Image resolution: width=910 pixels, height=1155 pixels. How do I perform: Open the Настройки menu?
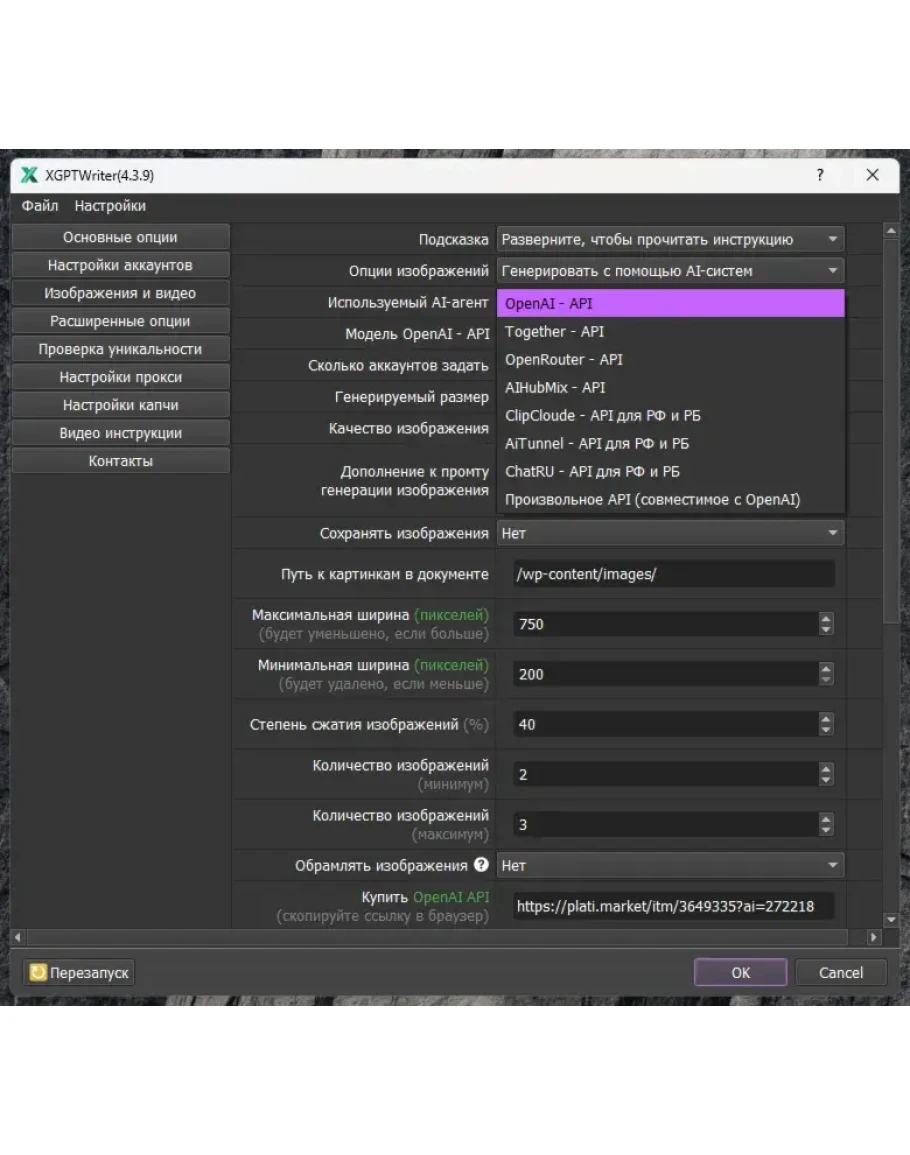[110, 206]
